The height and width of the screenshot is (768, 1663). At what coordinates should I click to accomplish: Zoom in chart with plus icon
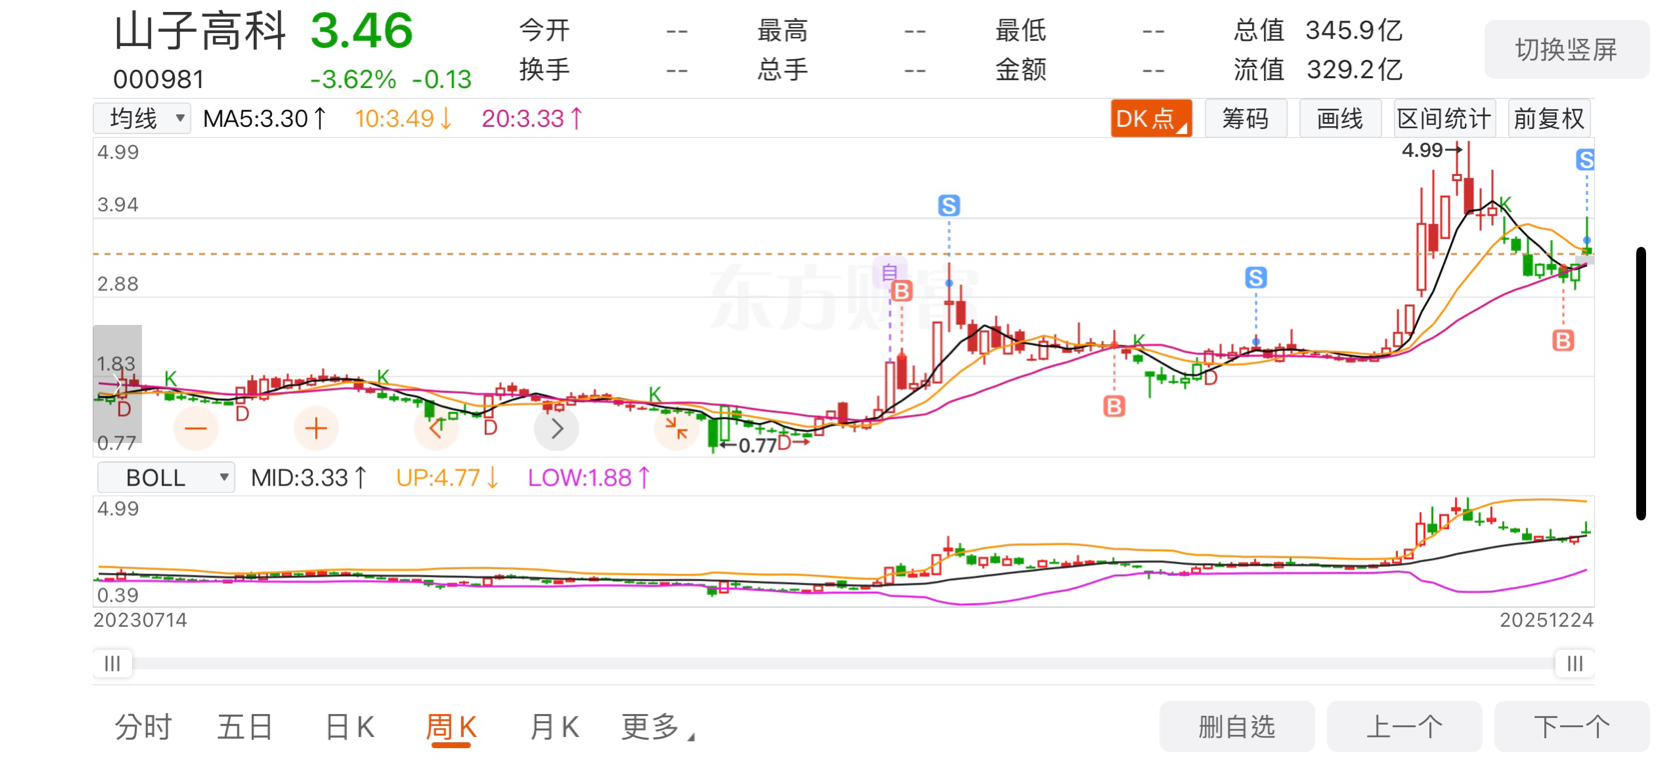coord(316,429)
